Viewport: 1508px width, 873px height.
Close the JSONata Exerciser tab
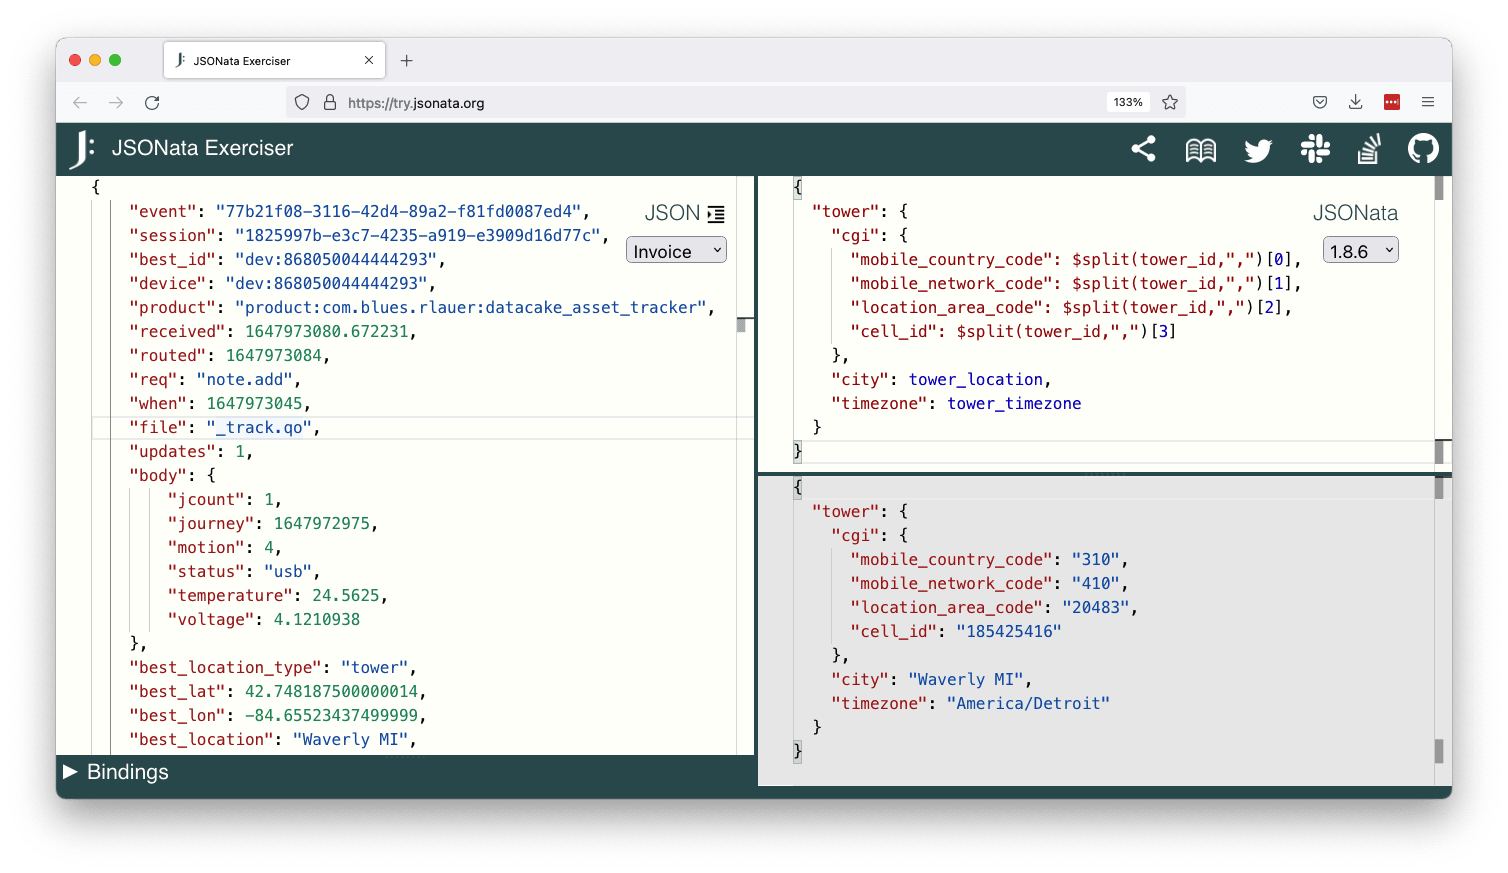click(x=369, y=61)
